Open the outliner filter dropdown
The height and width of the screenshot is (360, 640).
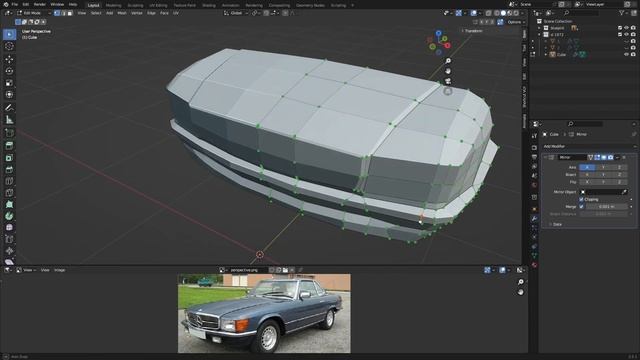point(623,13)
